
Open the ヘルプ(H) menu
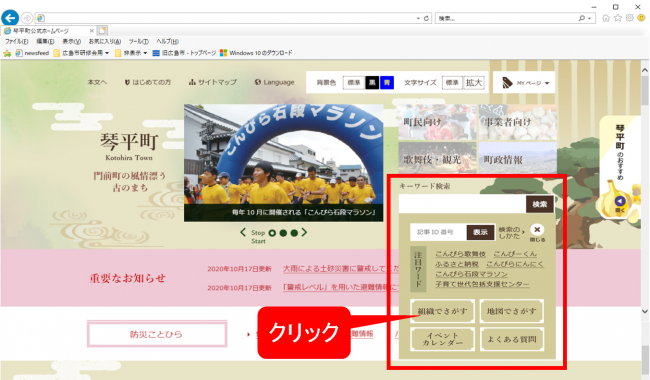pos(167,41)
